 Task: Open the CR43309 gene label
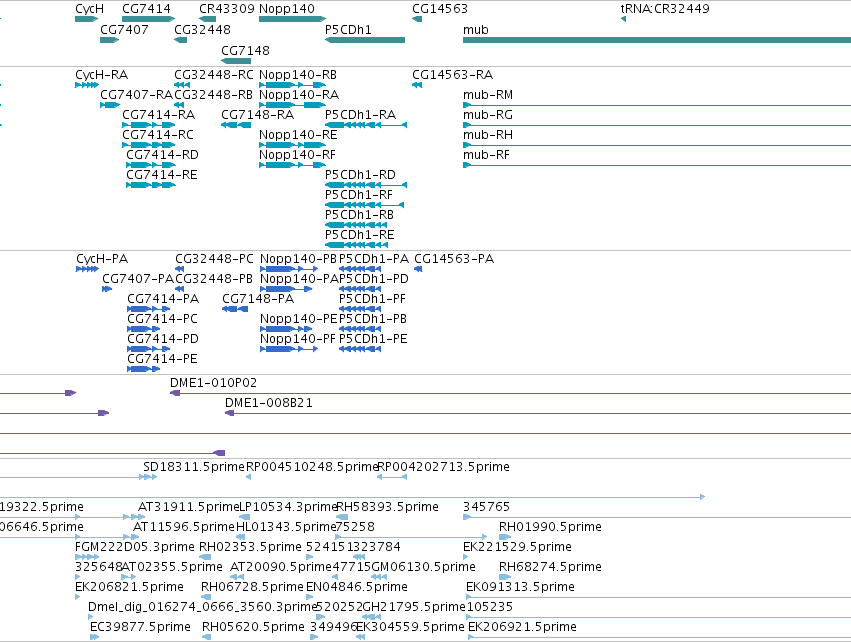click(x=227, y=9)
